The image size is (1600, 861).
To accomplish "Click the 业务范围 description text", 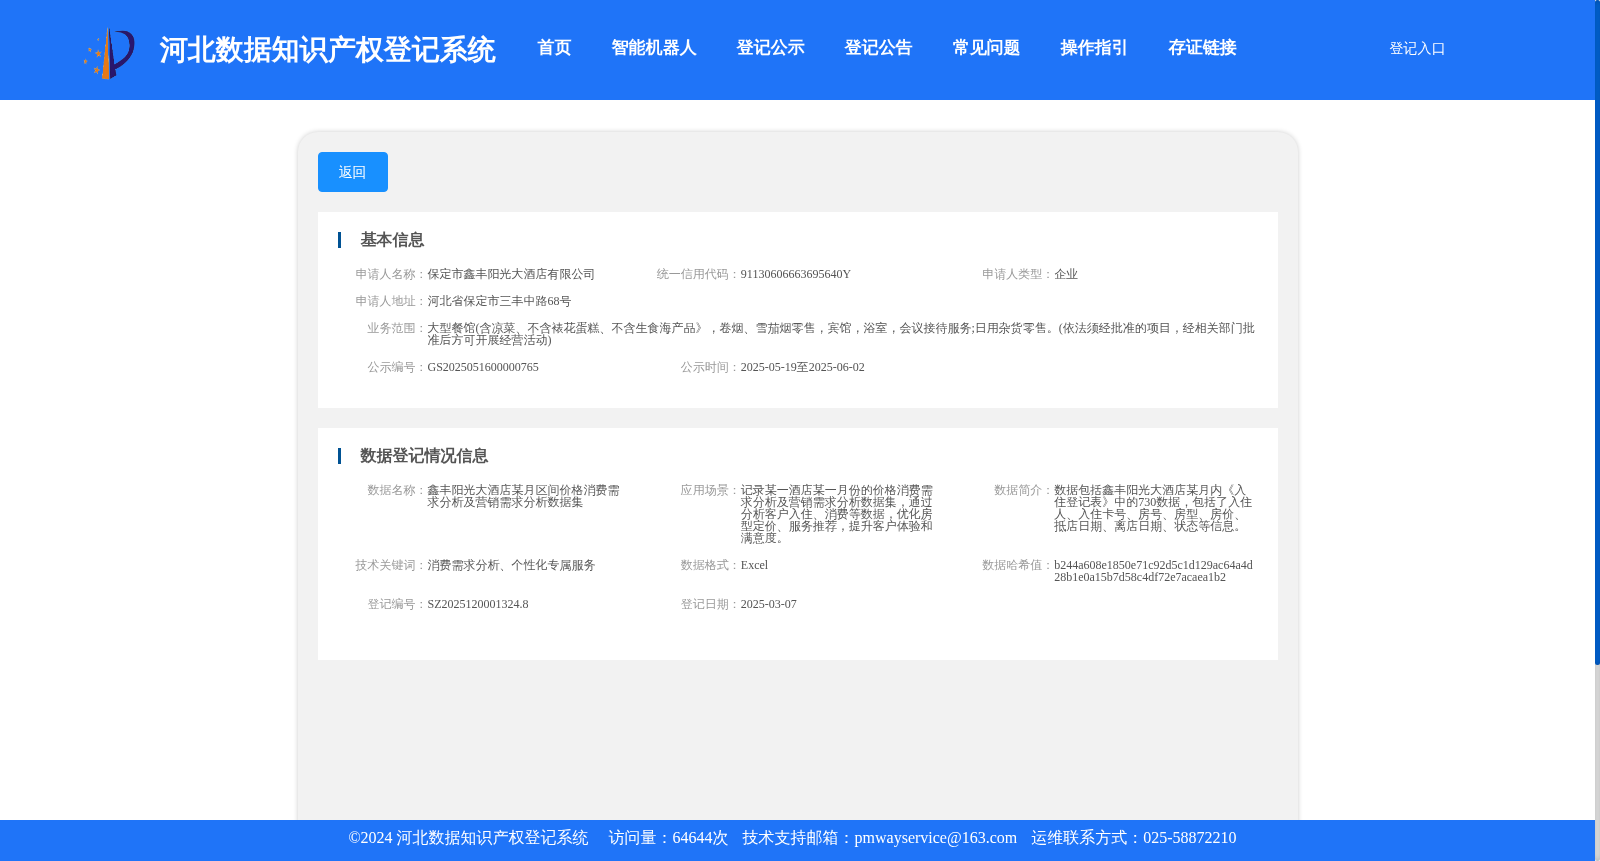I will pyautogui.click(x=840, y=334).
